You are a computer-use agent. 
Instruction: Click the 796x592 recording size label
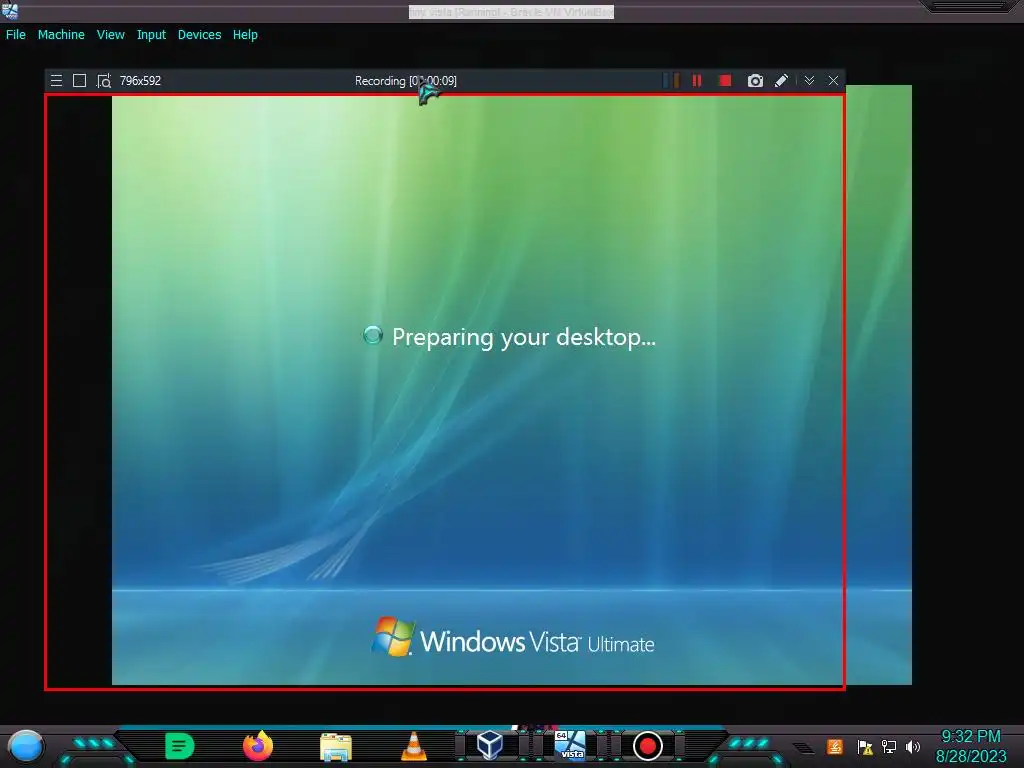pos(140,80)
